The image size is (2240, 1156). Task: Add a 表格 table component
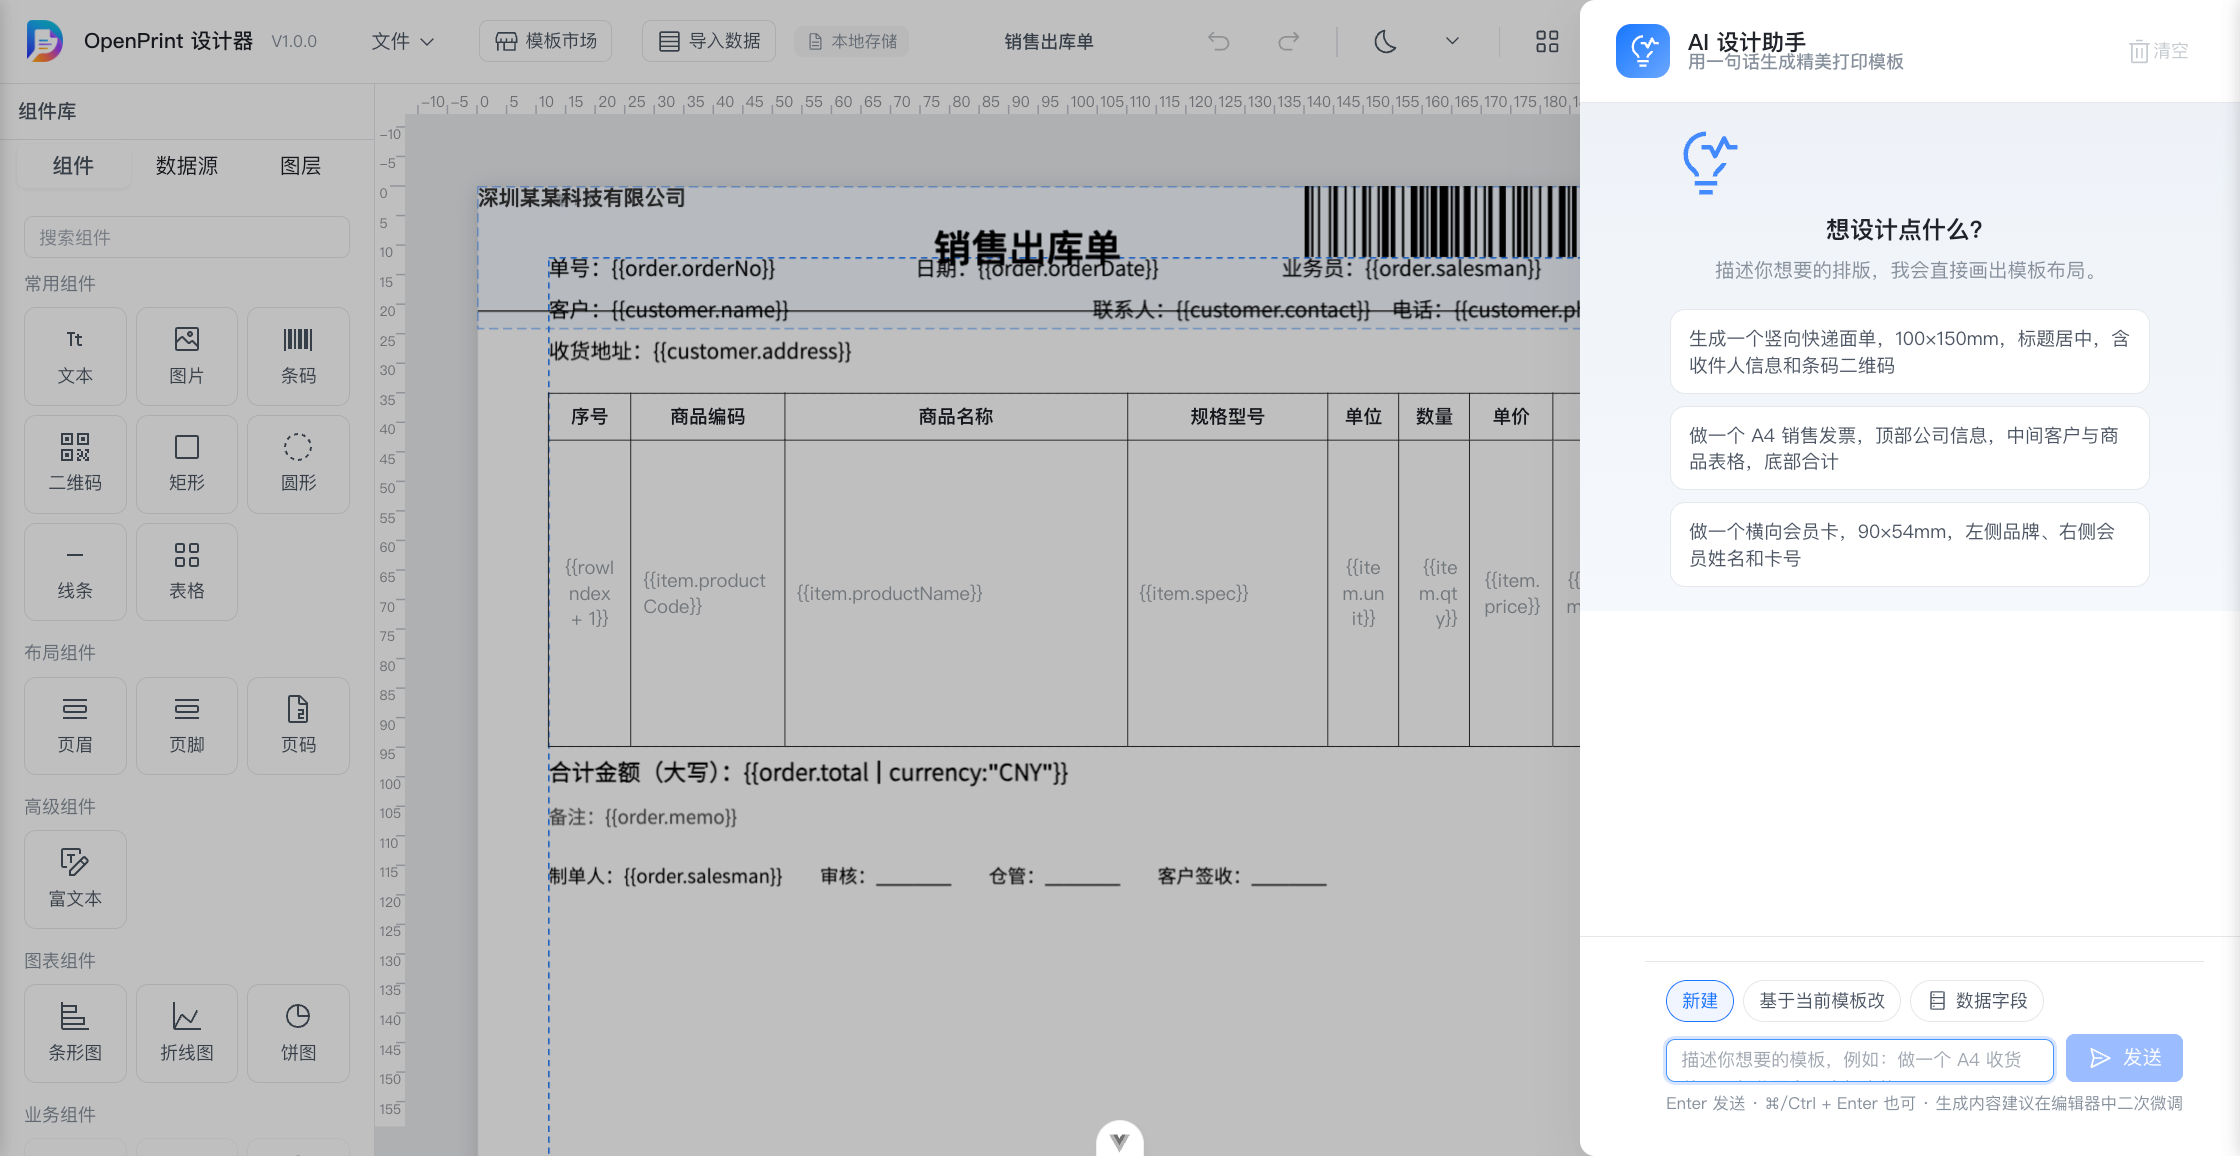coord(187,572)
